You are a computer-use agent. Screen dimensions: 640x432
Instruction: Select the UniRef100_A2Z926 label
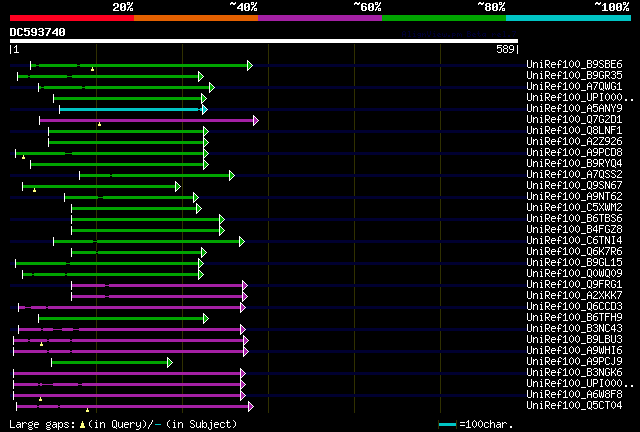(574, 141)
